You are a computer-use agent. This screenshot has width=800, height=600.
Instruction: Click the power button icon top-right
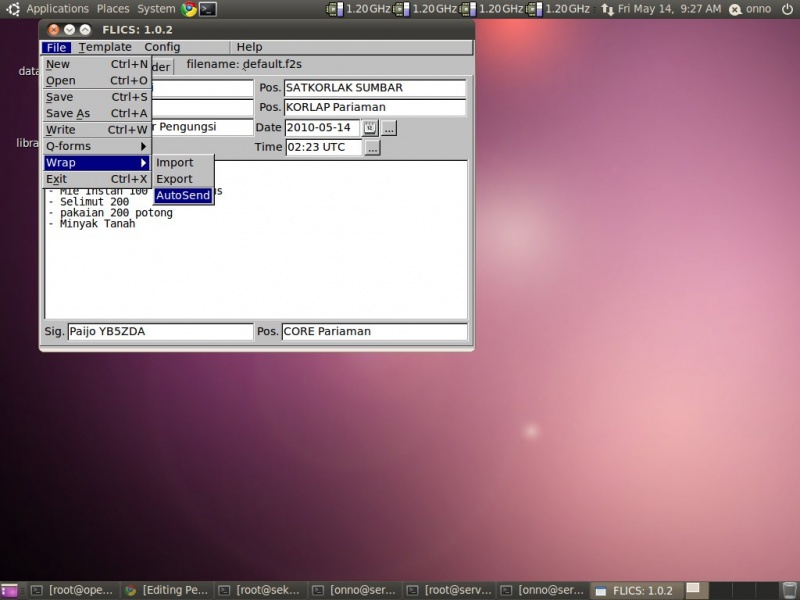[x=789, y=9]
